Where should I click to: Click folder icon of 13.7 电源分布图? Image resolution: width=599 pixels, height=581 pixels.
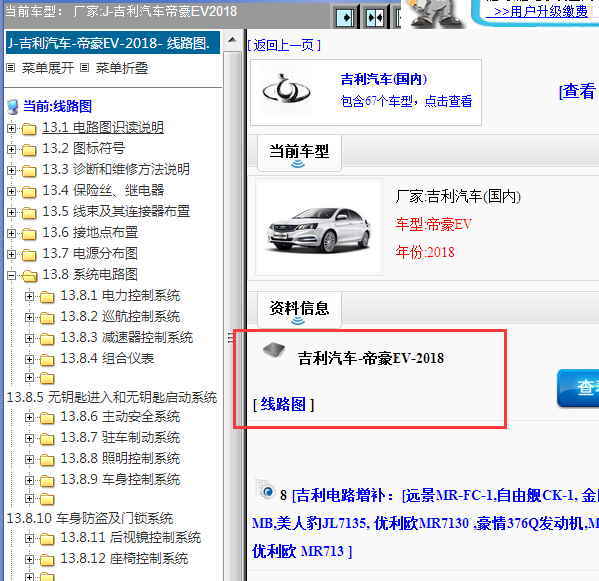(x=29, y=255)
